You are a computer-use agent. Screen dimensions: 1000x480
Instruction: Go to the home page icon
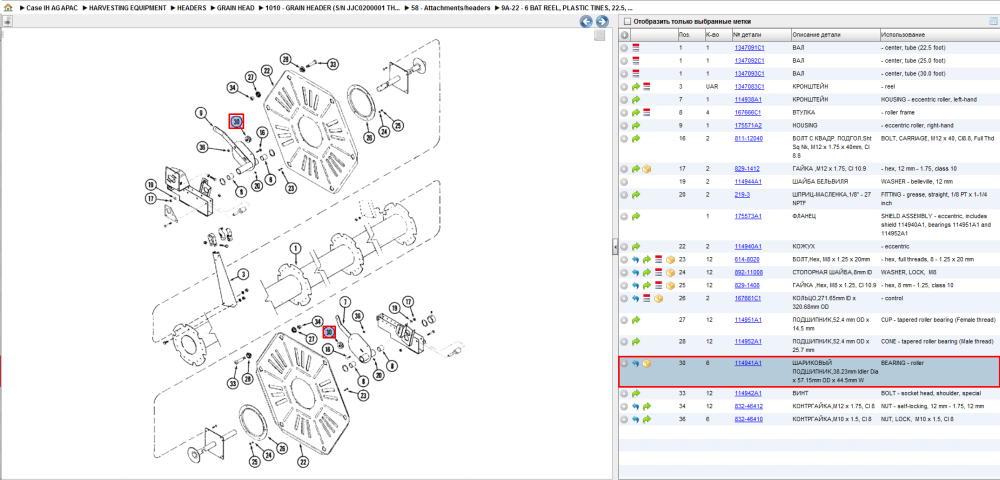pyautogui.click(x=8, y=8)
